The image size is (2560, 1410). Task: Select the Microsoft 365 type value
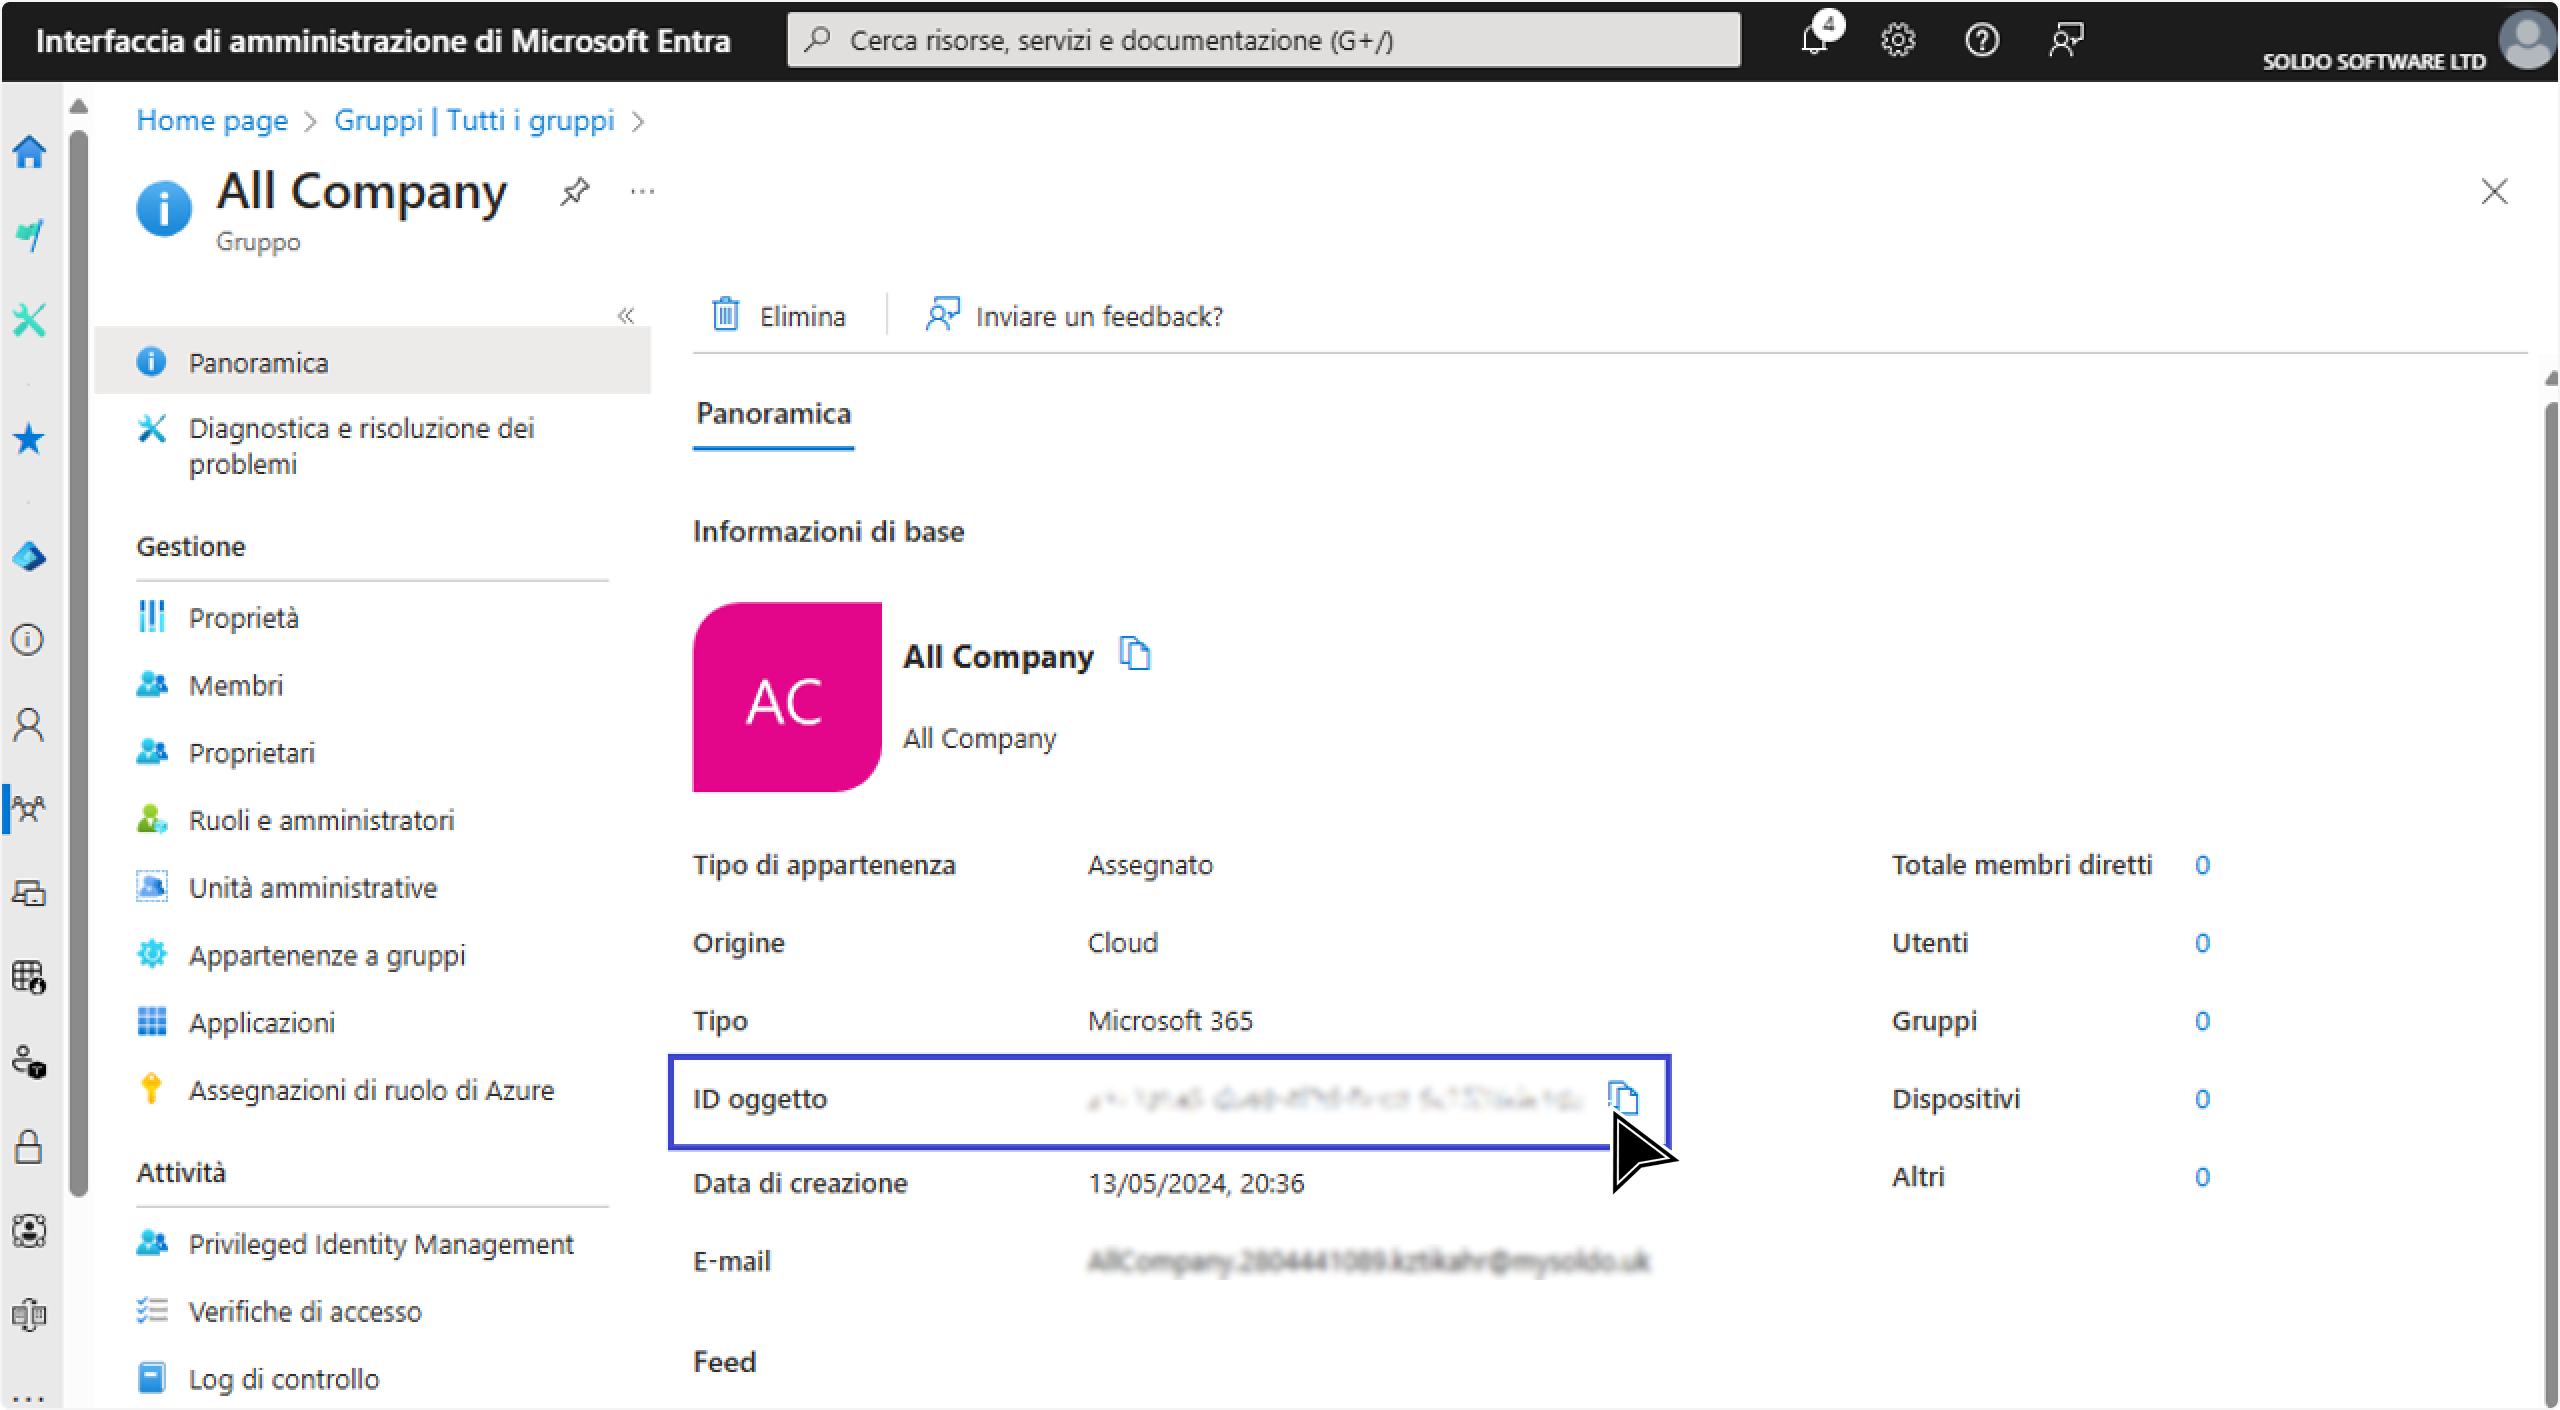point(1170,1021)
